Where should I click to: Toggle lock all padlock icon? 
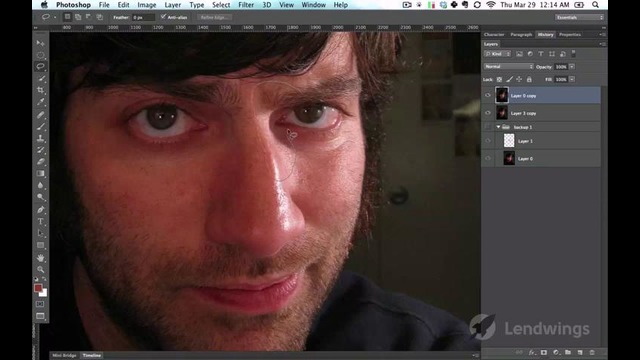point(529,80)
